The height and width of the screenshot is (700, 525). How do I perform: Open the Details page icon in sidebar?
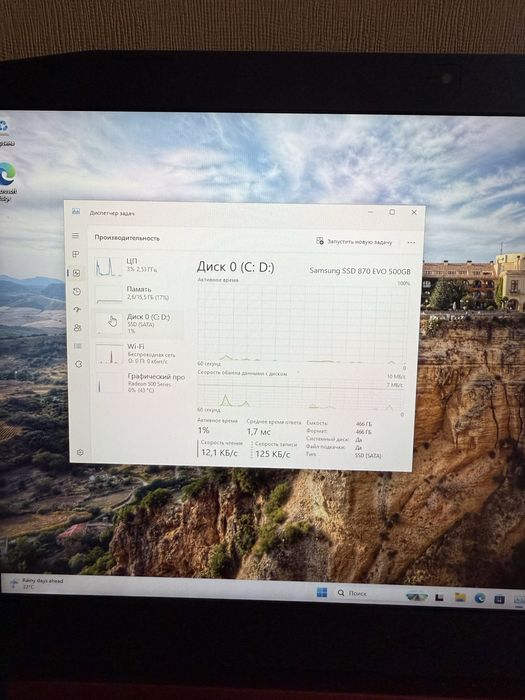click(x=78, y=346)
